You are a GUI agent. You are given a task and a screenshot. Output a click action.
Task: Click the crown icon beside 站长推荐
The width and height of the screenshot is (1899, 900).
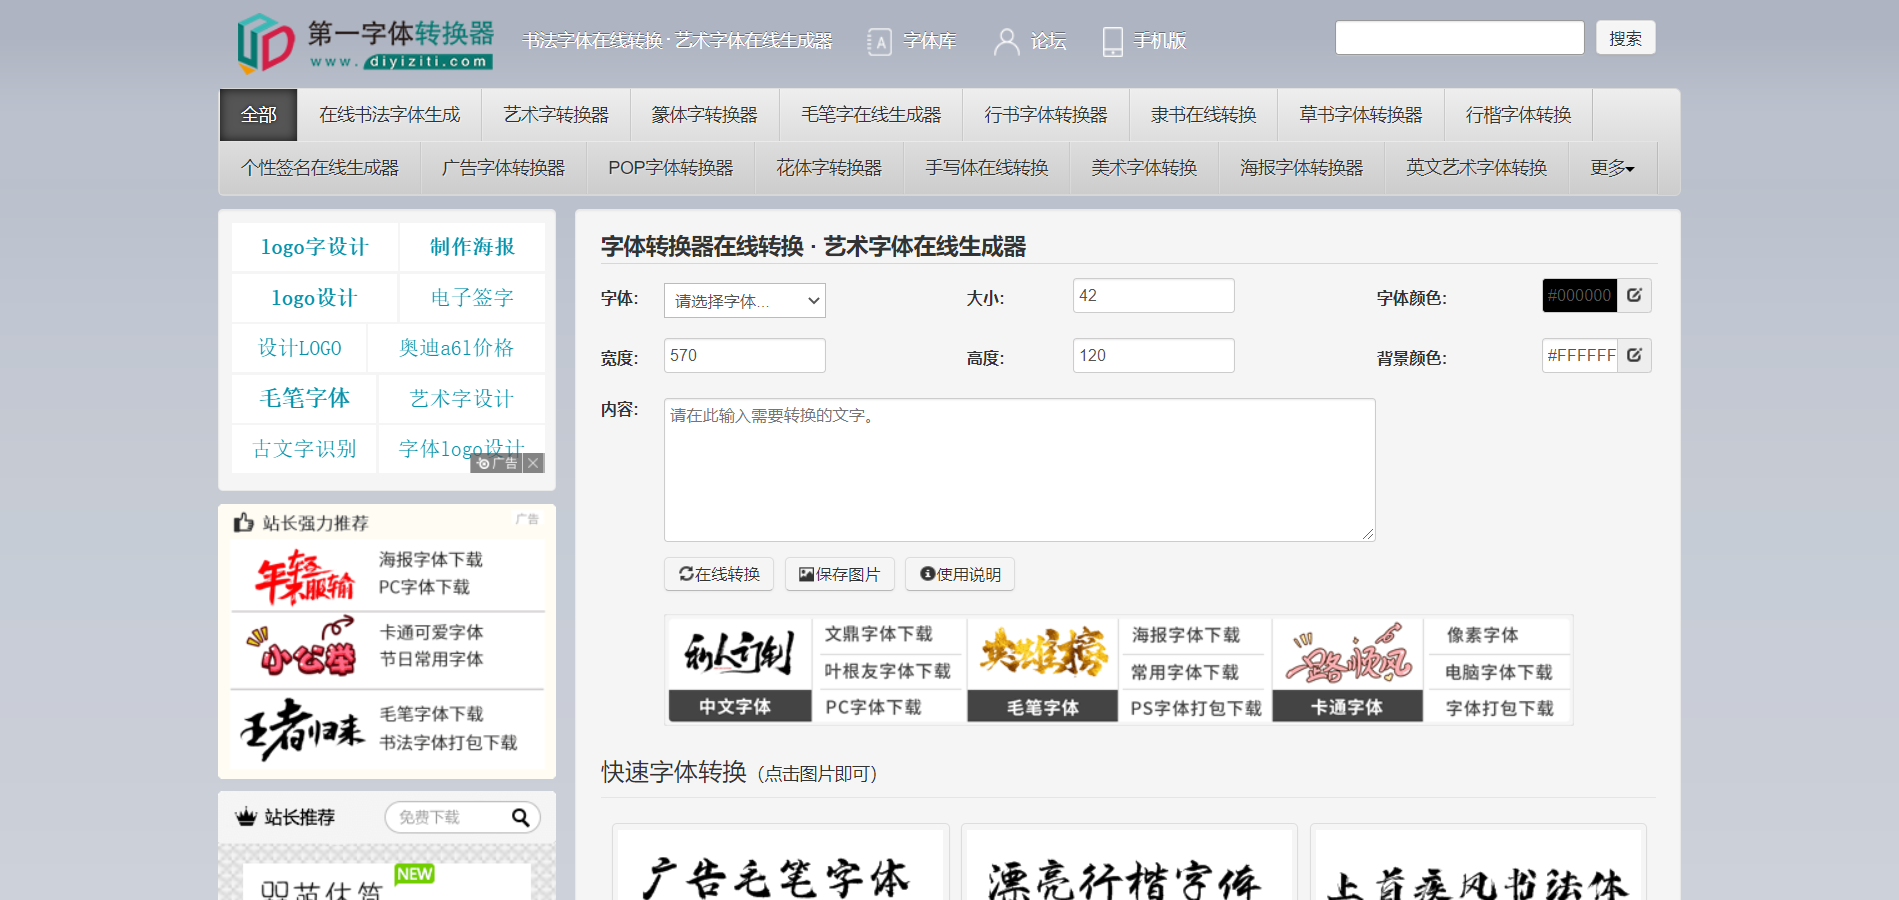pyautogui.click(x=246, y=817)
